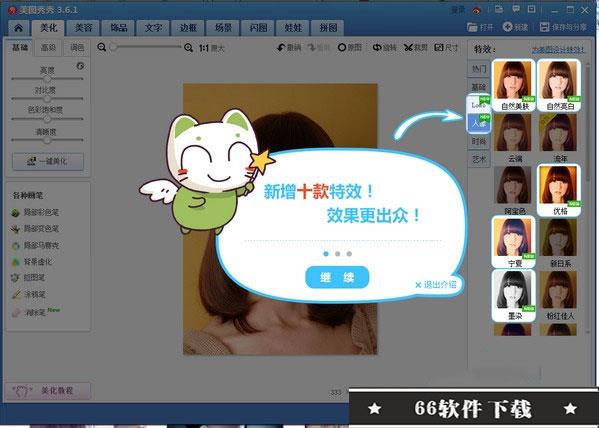The width and height of the screenshot is (599, 428).
Task: Click the reset icon beside brightness
Action: (80, 66)
